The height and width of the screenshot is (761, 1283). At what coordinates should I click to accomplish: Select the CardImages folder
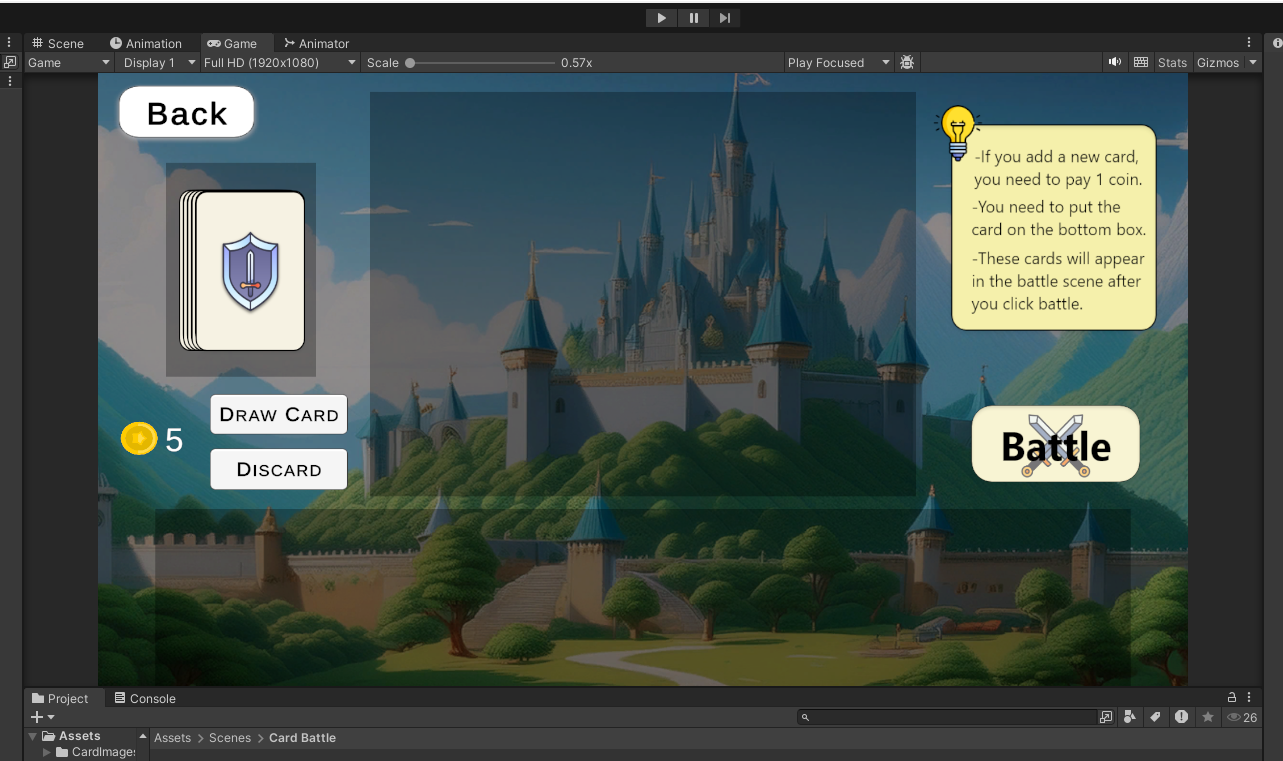[96, 752]
